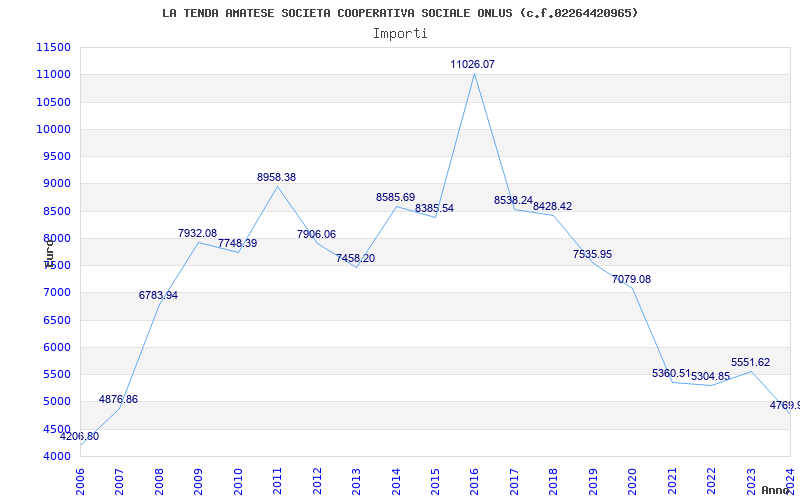The height and width of the screenshot is (500, 800).
Task: Select the 5500 y-axis value
Action: [x=57, y=374]
